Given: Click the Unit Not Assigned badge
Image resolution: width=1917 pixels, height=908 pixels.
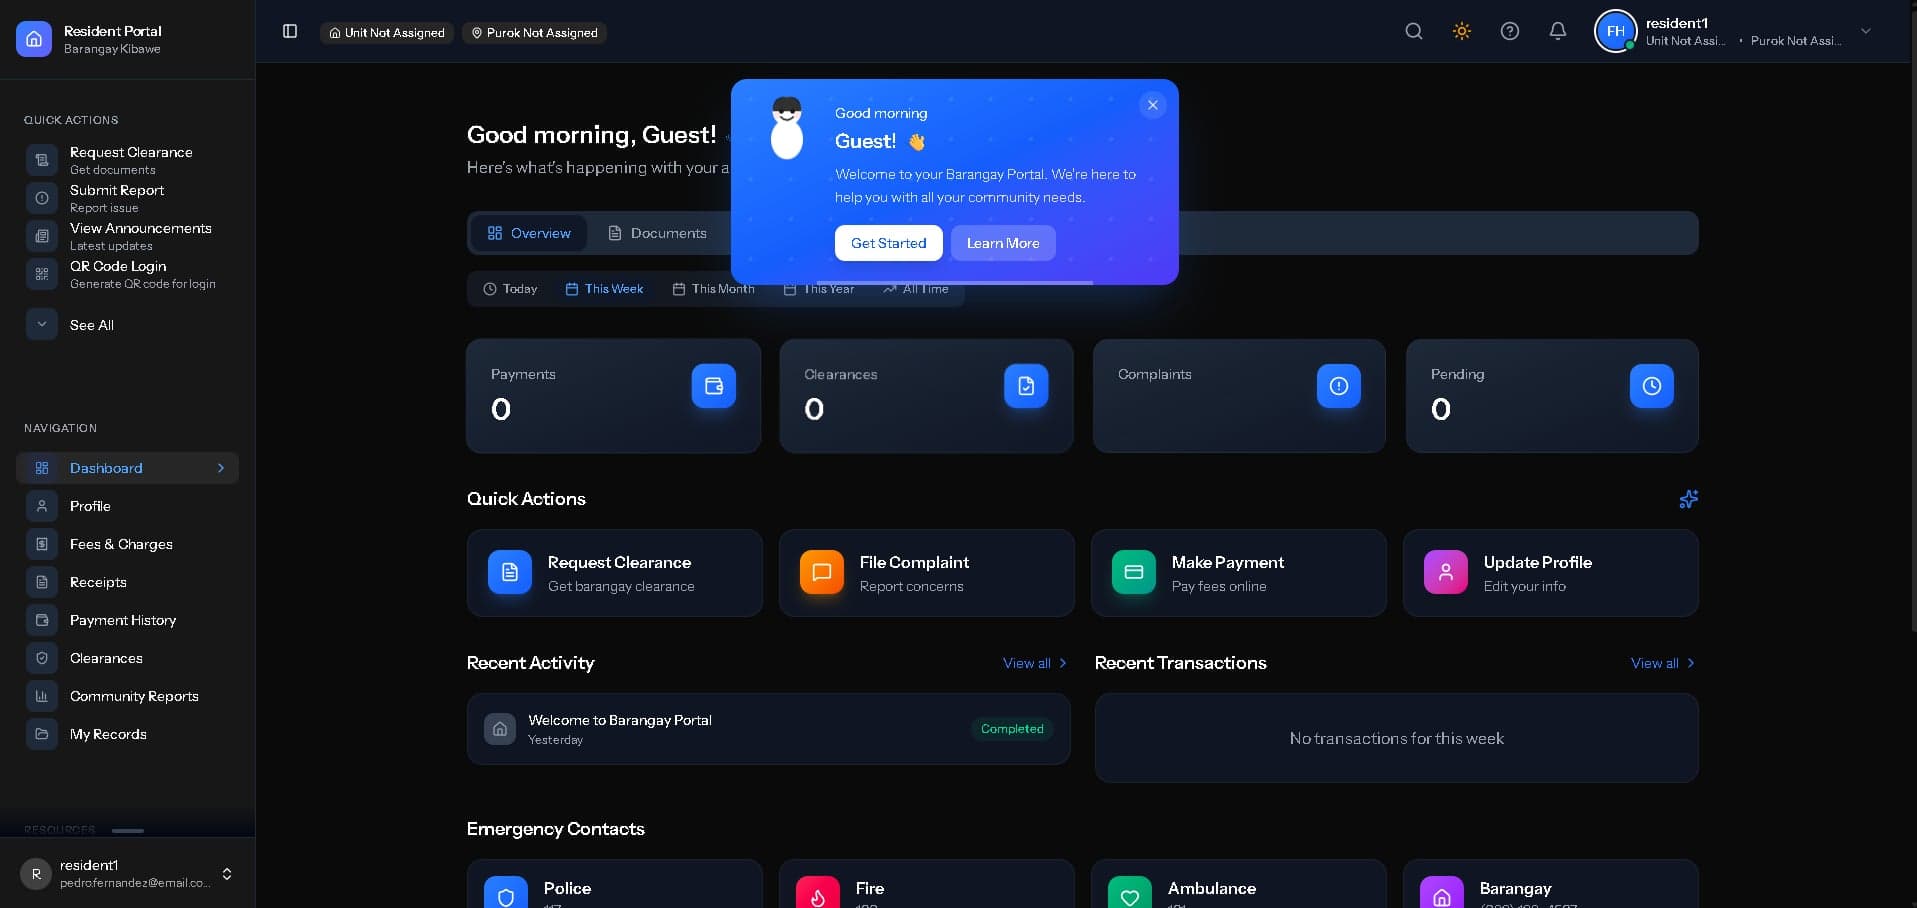Looking at the screenshot, I should pos(387,33).
